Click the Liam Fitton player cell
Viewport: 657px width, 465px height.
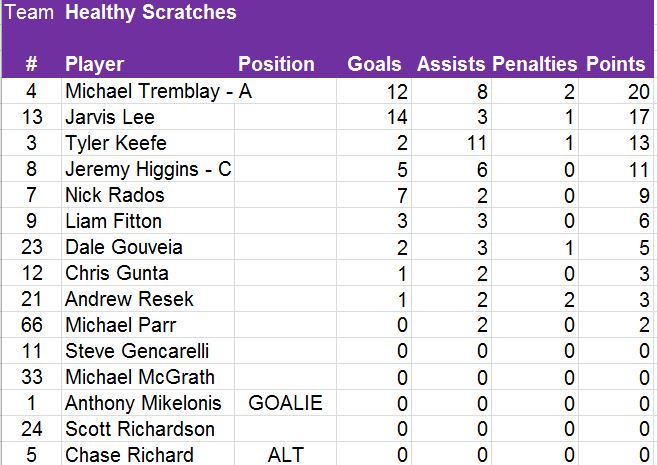click(x=113, y=221)
